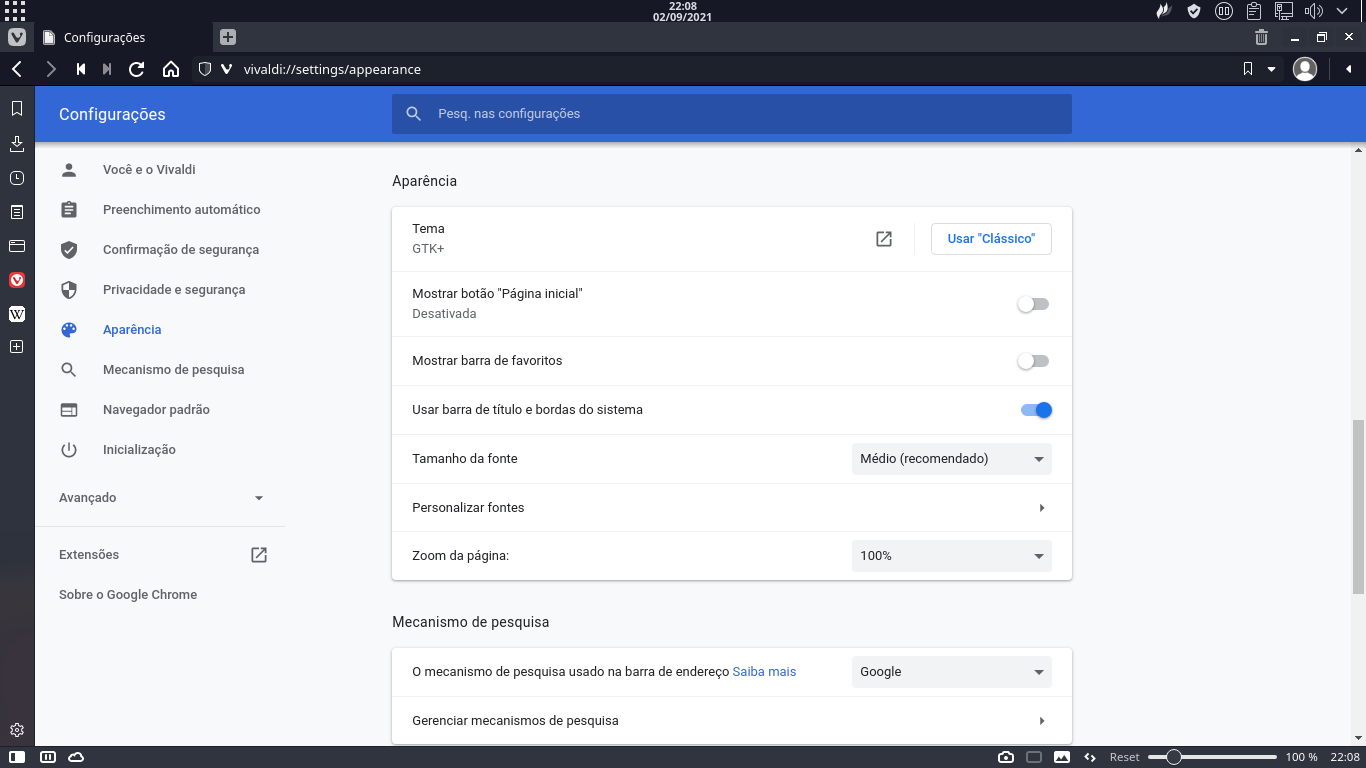Enable Mostrar barra de favoritos

click(1033, 361)
